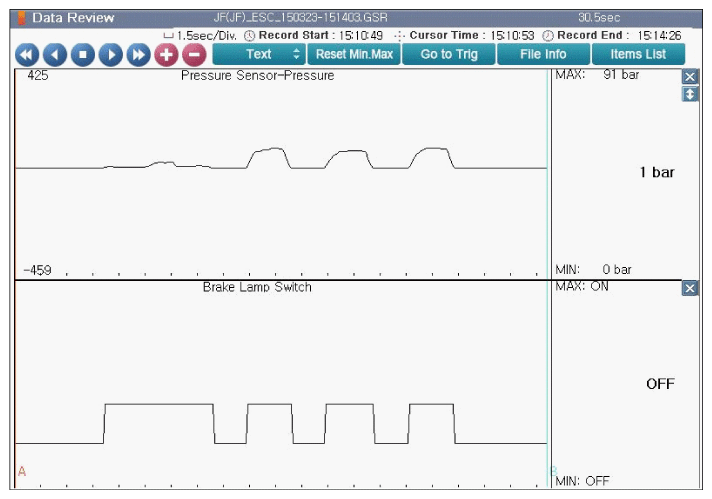
Task: Open the File Info button
Action: [x=544, y=54]
